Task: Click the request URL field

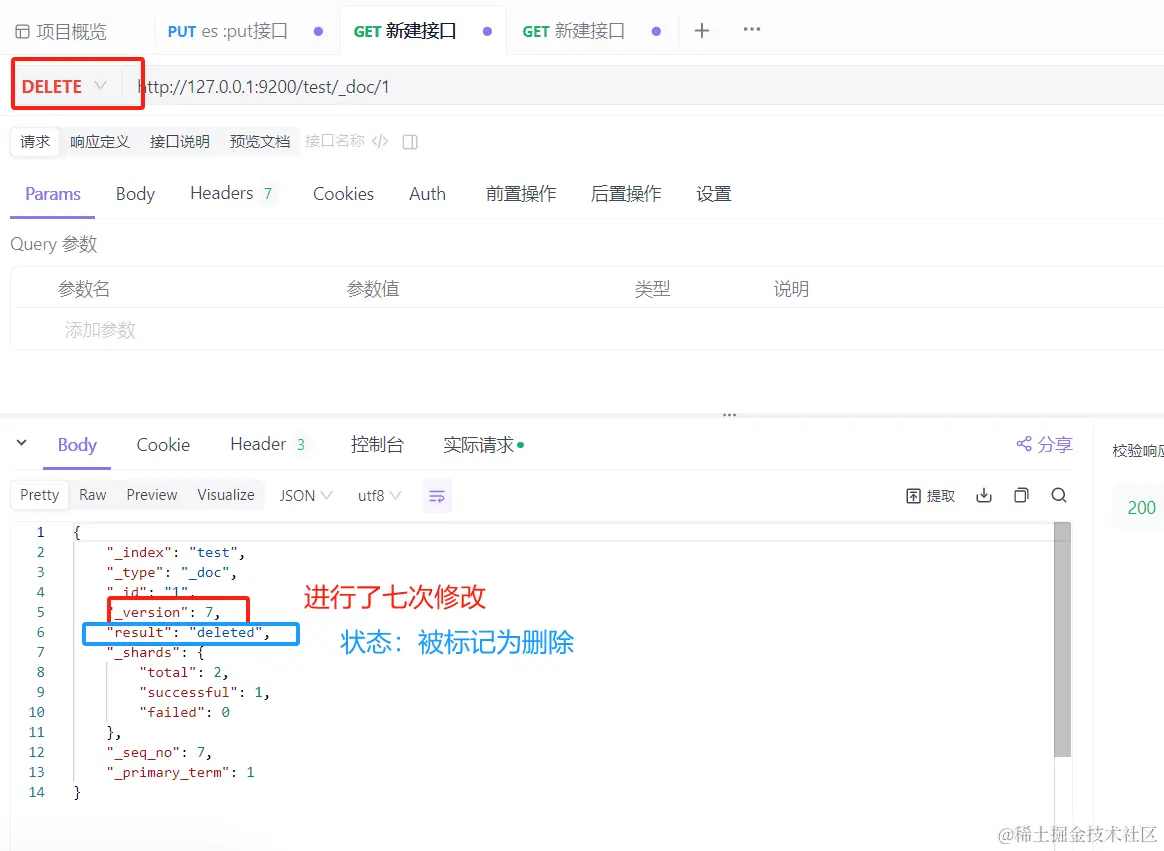Action: 646,87
